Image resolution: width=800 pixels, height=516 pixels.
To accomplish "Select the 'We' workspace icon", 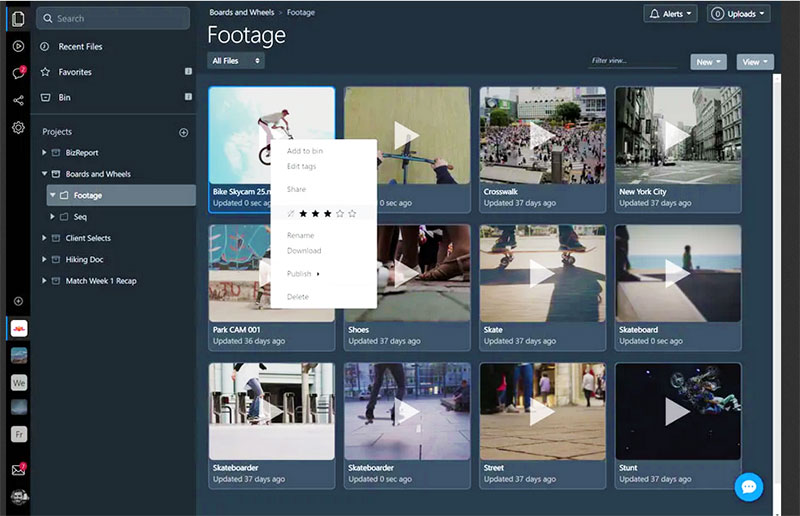I will [x=19, y=382].
